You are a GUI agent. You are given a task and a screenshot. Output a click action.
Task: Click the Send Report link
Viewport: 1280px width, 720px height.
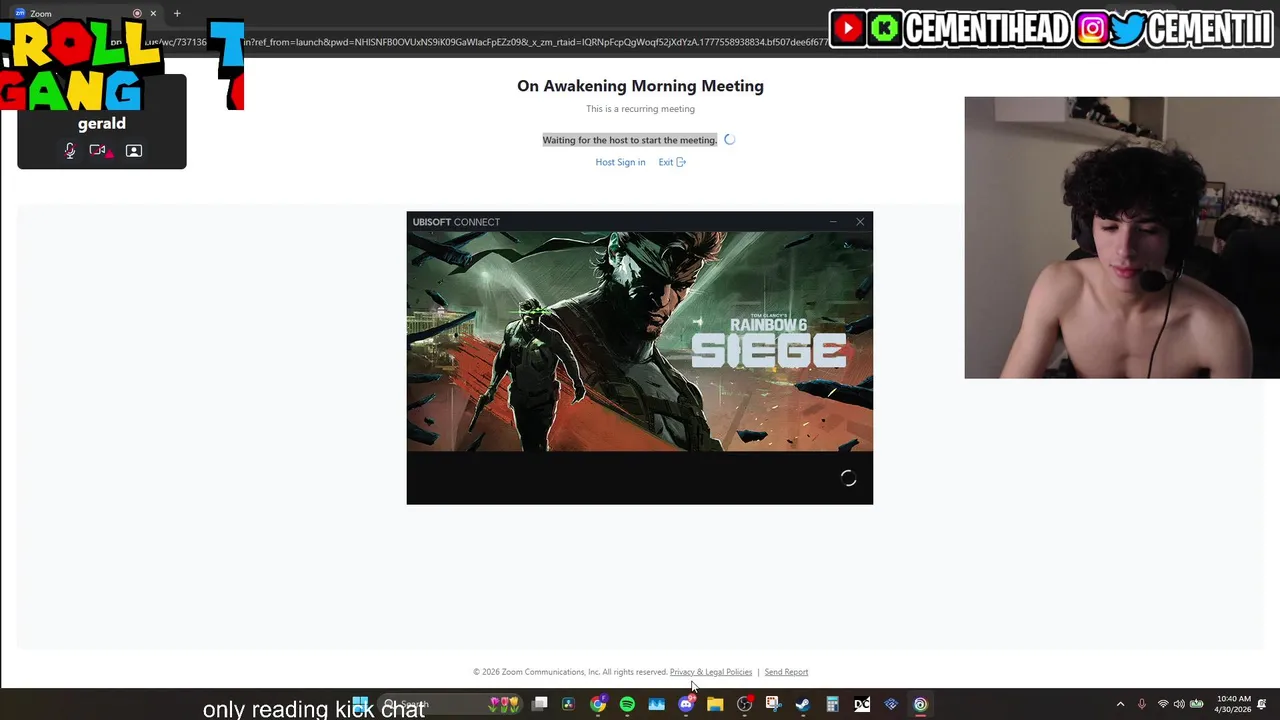click(786, 672)
